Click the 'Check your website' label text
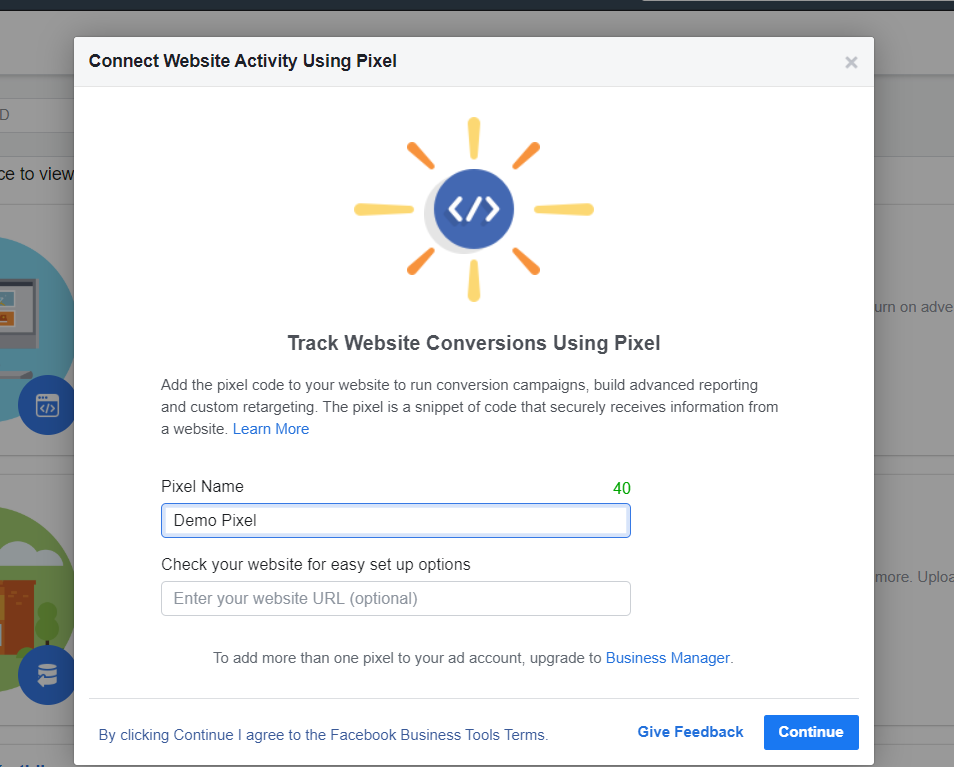Viewport: 954px width, 767px height. [x=315, y=564]
